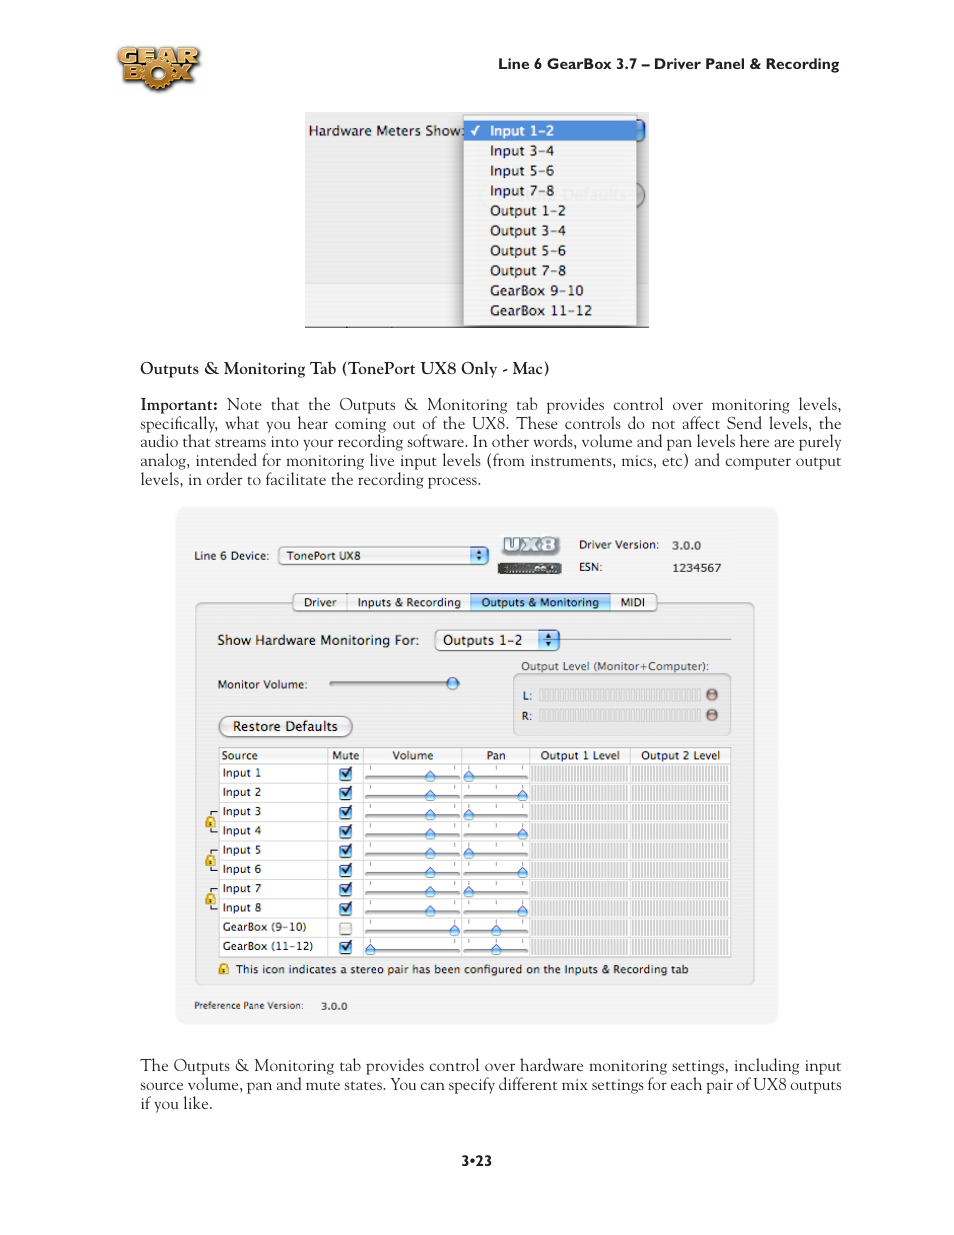Click the R output clip indicator
Viewport: 954px width, 1235px height.
(x=712, y=715)
